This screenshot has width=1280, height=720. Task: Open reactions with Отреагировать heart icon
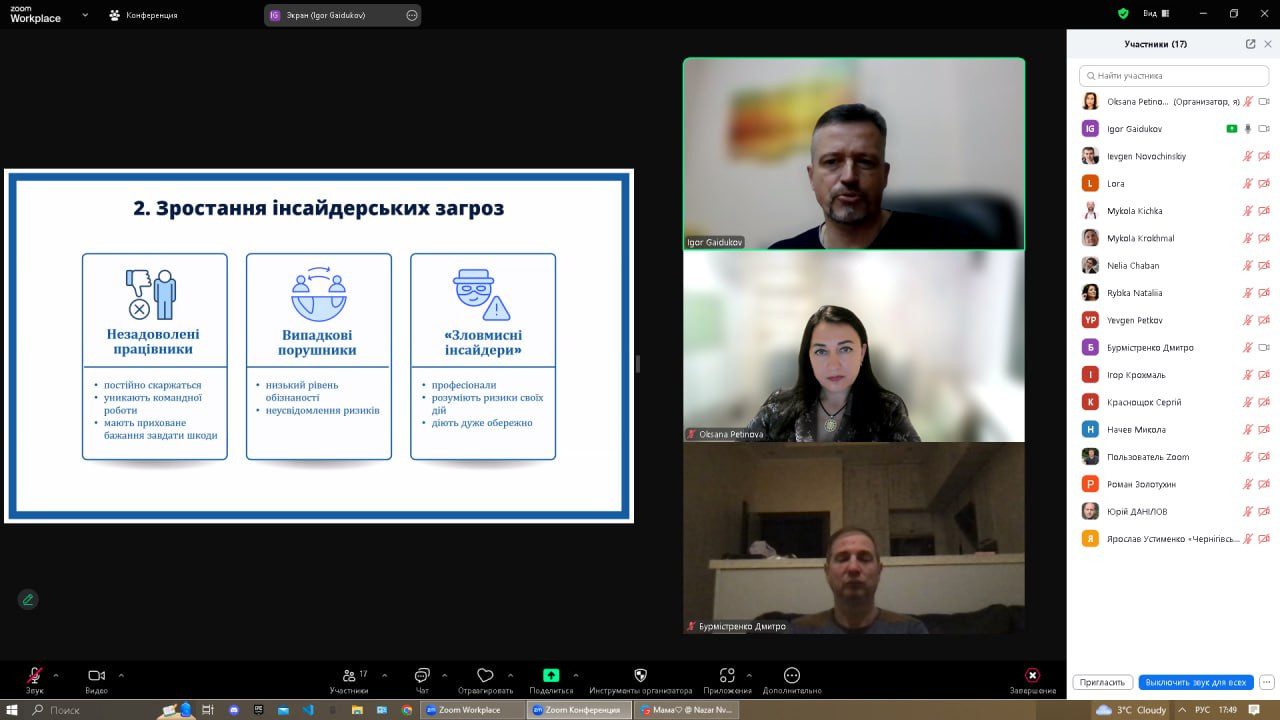tap(485, 680)
